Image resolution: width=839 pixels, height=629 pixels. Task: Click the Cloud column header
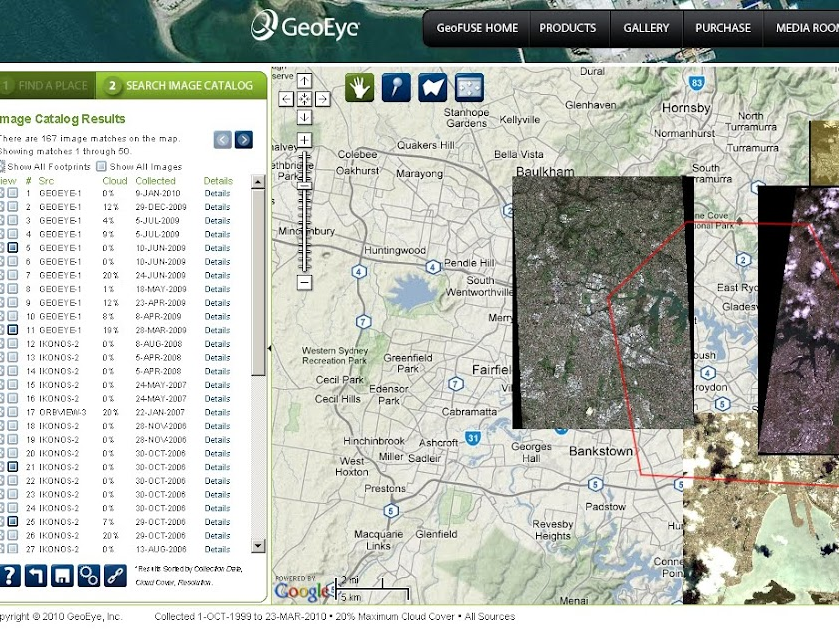[x=115, y=181]
